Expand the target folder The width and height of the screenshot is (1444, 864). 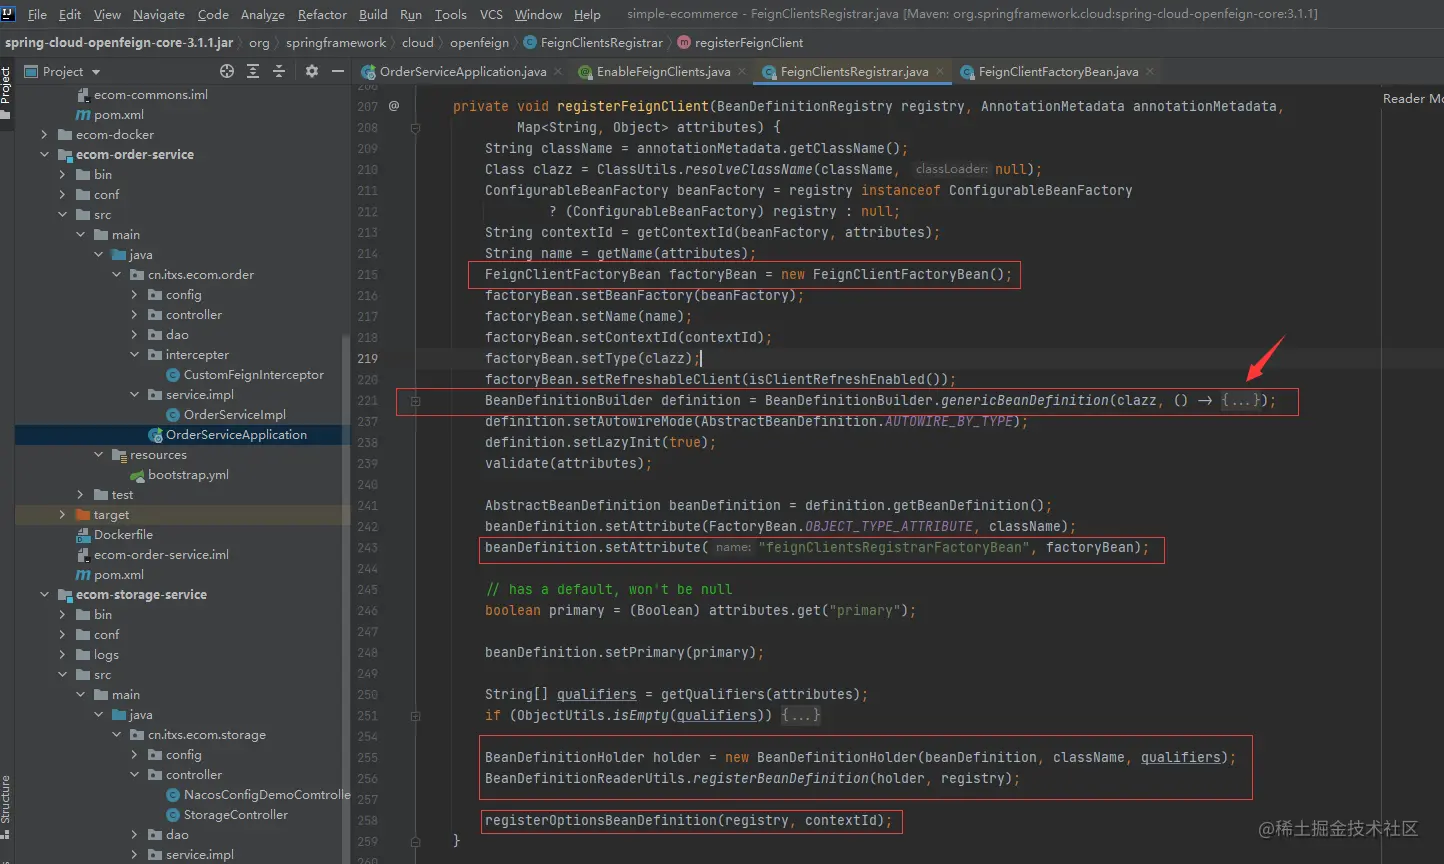(62, 515)
